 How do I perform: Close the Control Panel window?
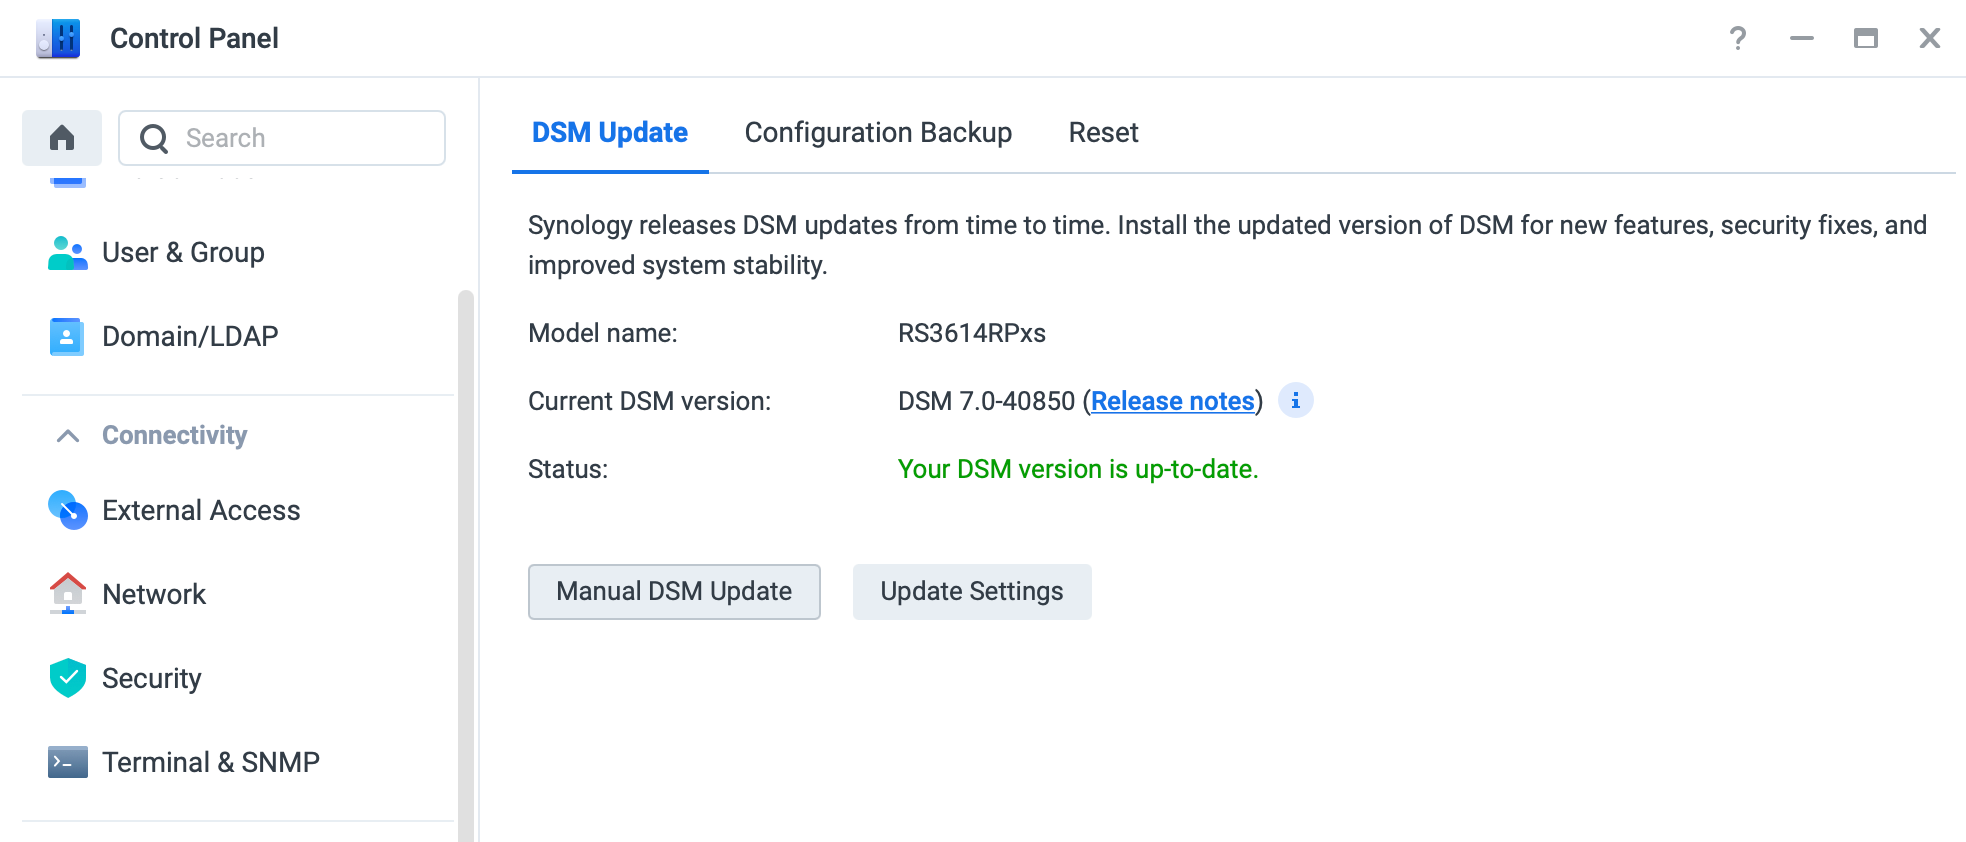point(1930,38)
